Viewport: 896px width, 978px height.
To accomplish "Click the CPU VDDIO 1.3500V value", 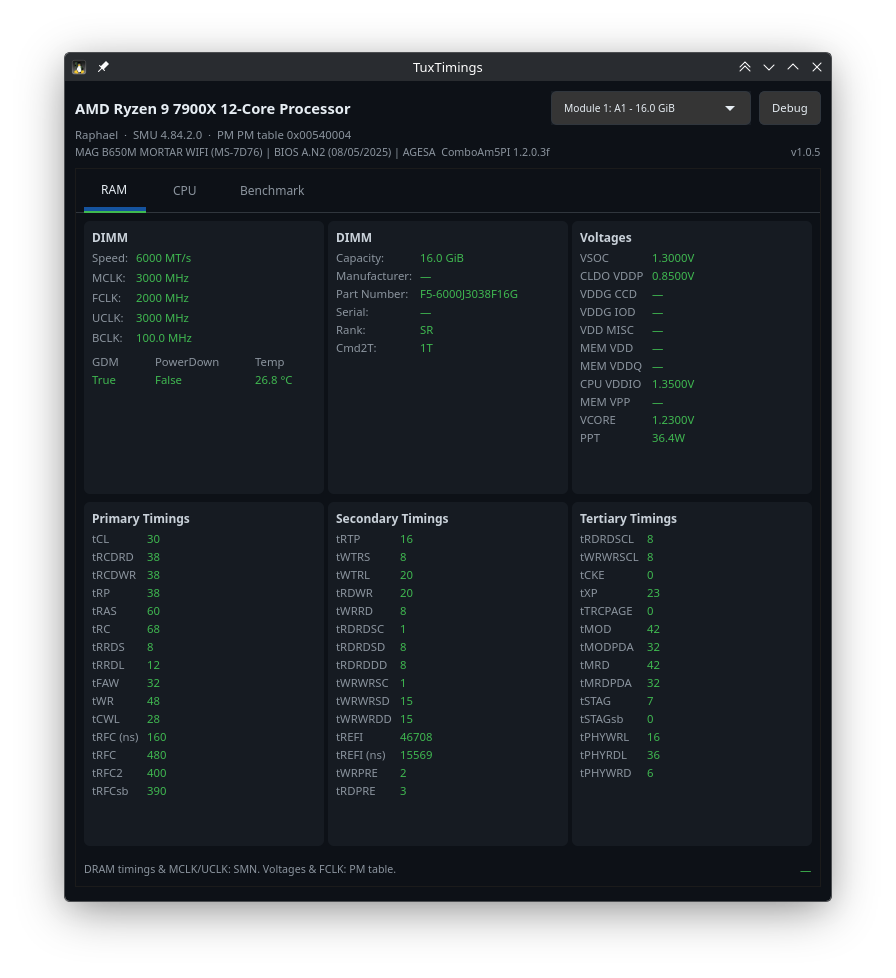I will pos(673,384).
